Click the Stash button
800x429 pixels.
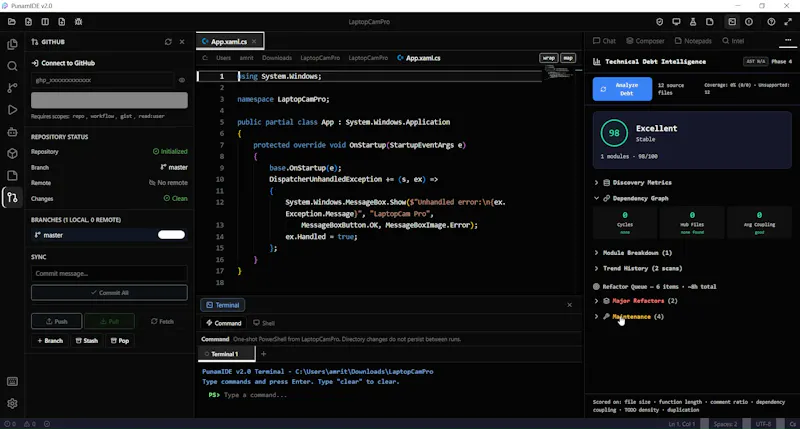click(x=87, y=341)
